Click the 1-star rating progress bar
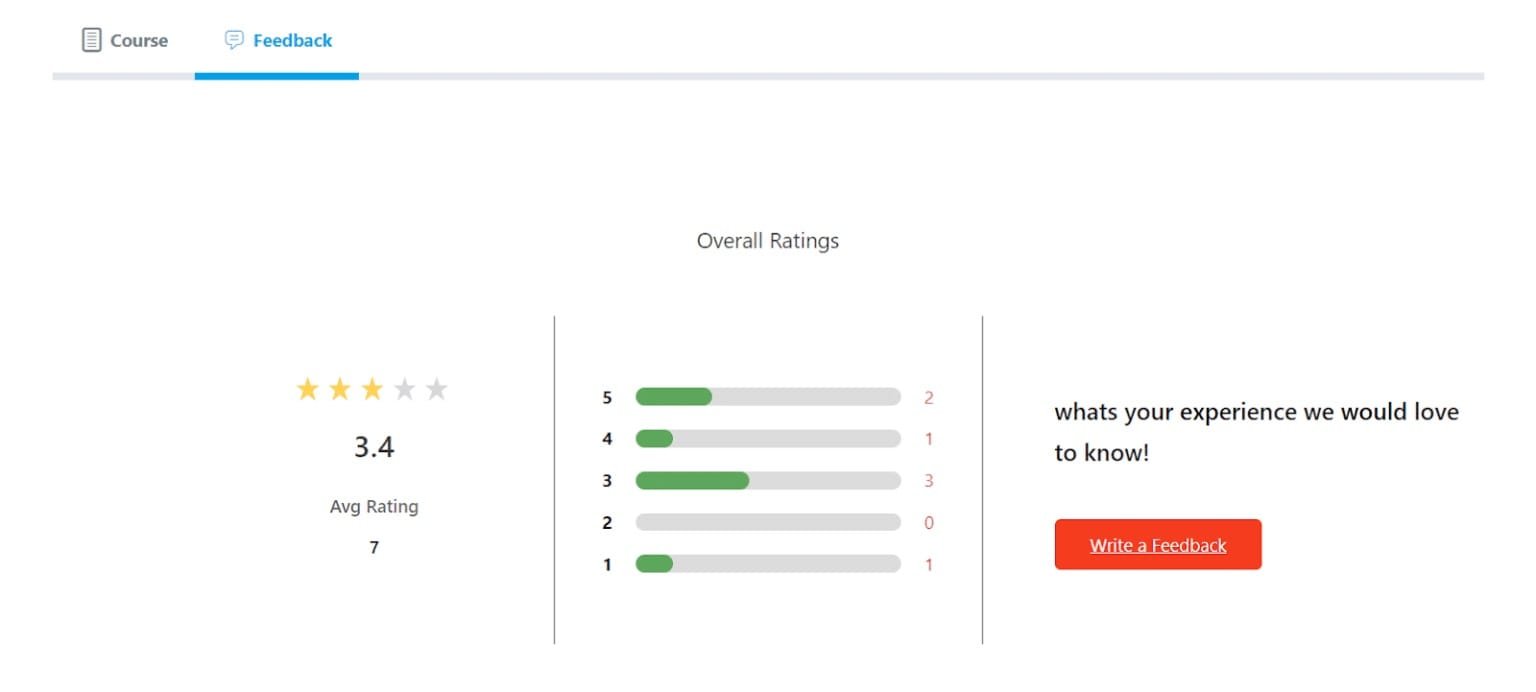This screenshot has height=692, width=1536. pyautogui.click(x=768, y=565)
